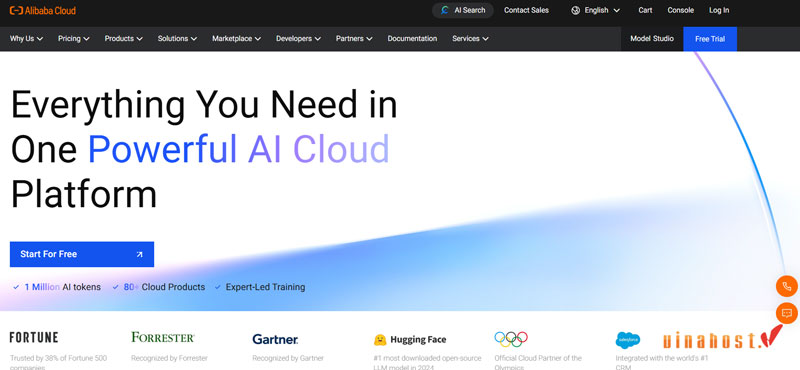Click 'Recognized by Gartner' text

click(x=288, y=358)
